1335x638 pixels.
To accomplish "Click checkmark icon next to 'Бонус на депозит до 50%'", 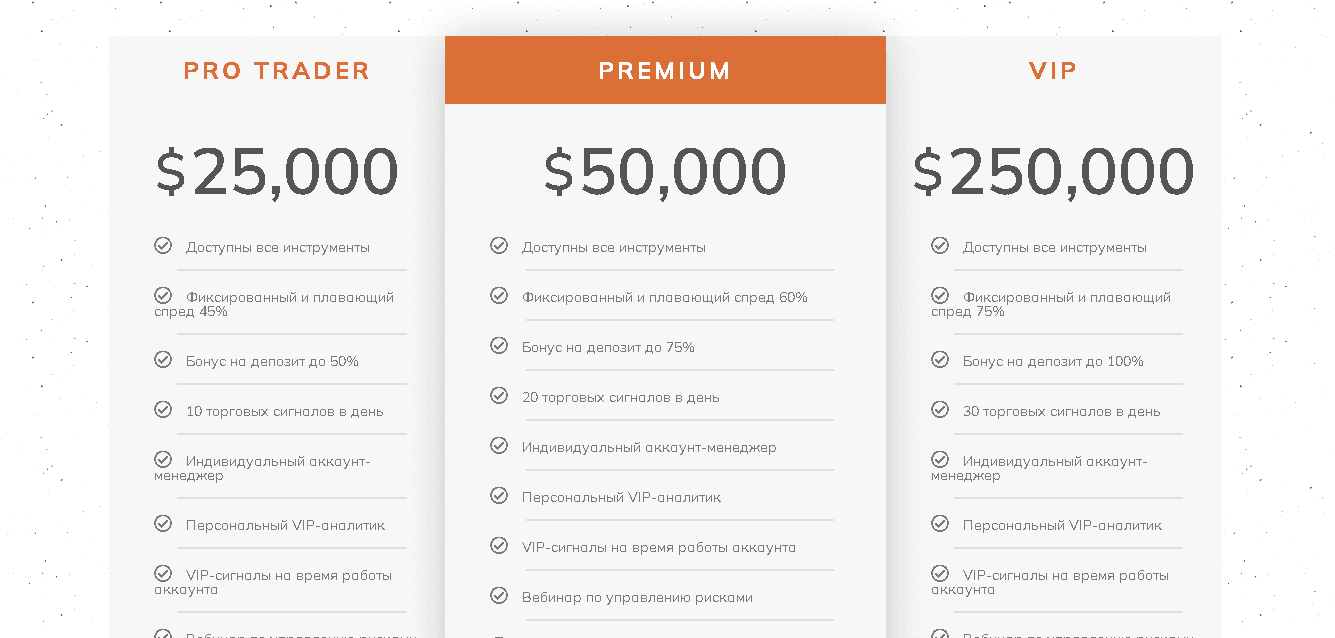I will click(163, 359).
